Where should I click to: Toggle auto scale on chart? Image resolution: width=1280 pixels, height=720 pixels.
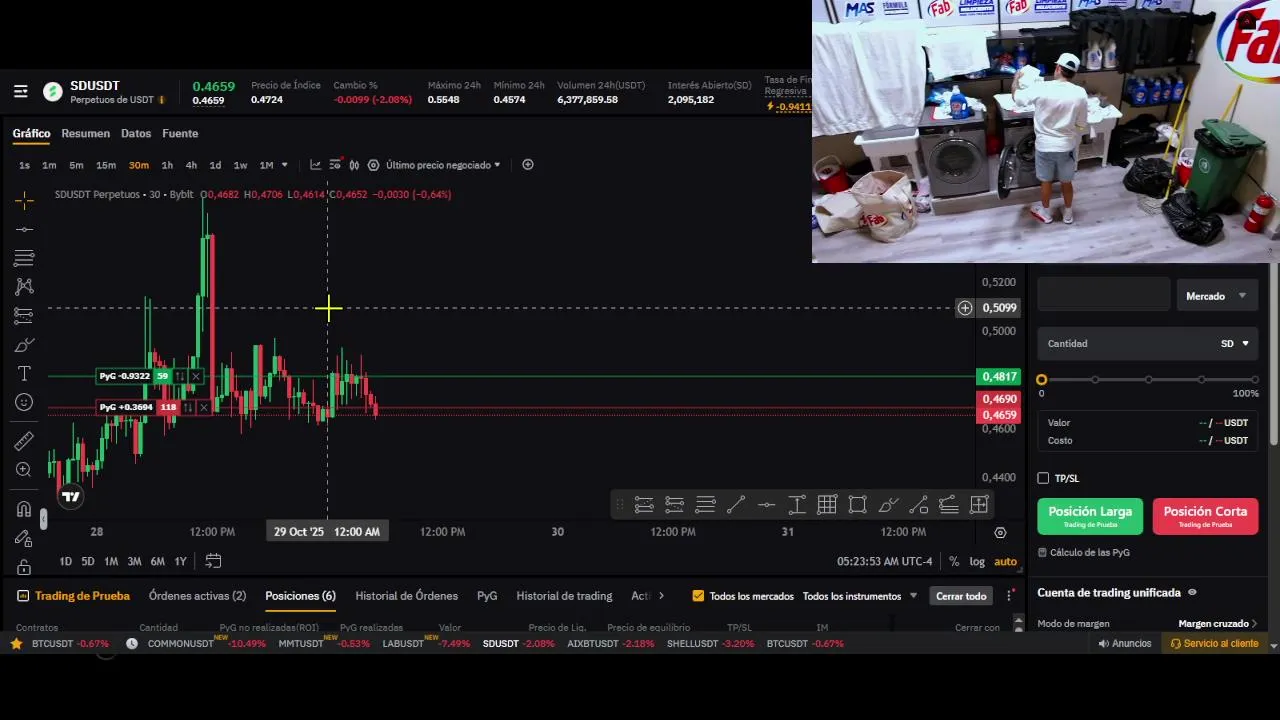click(x=1005, y=561)
